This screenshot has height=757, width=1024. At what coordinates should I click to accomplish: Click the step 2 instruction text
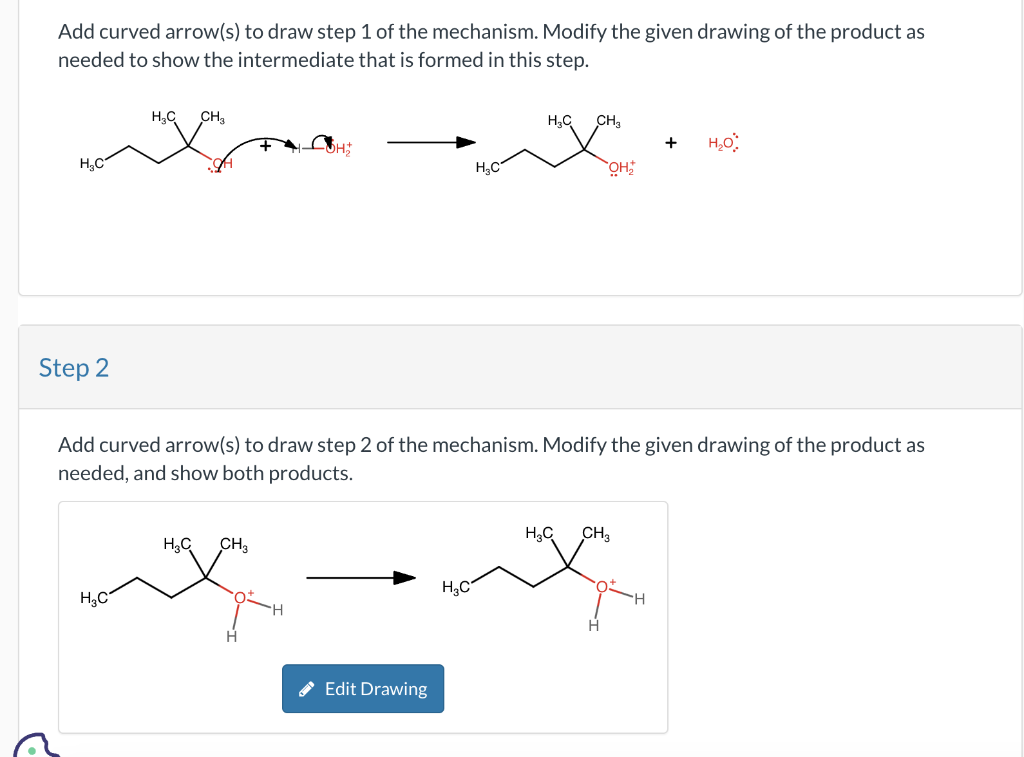491,459
